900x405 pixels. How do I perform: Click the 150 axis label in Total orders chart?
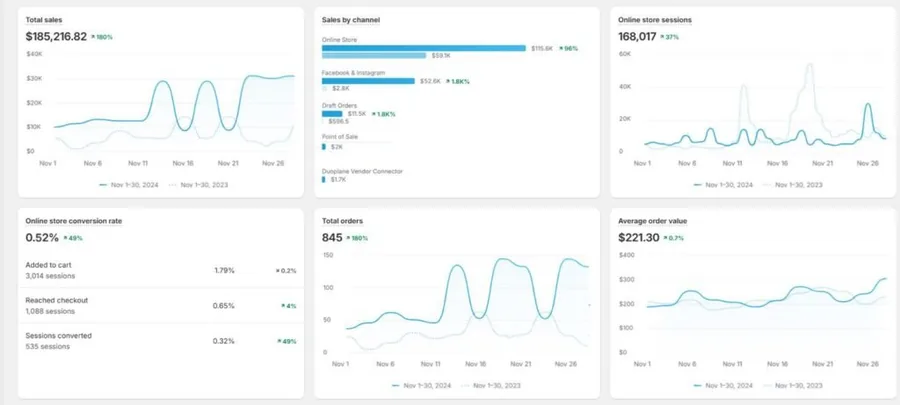click(x=327, y=255)
